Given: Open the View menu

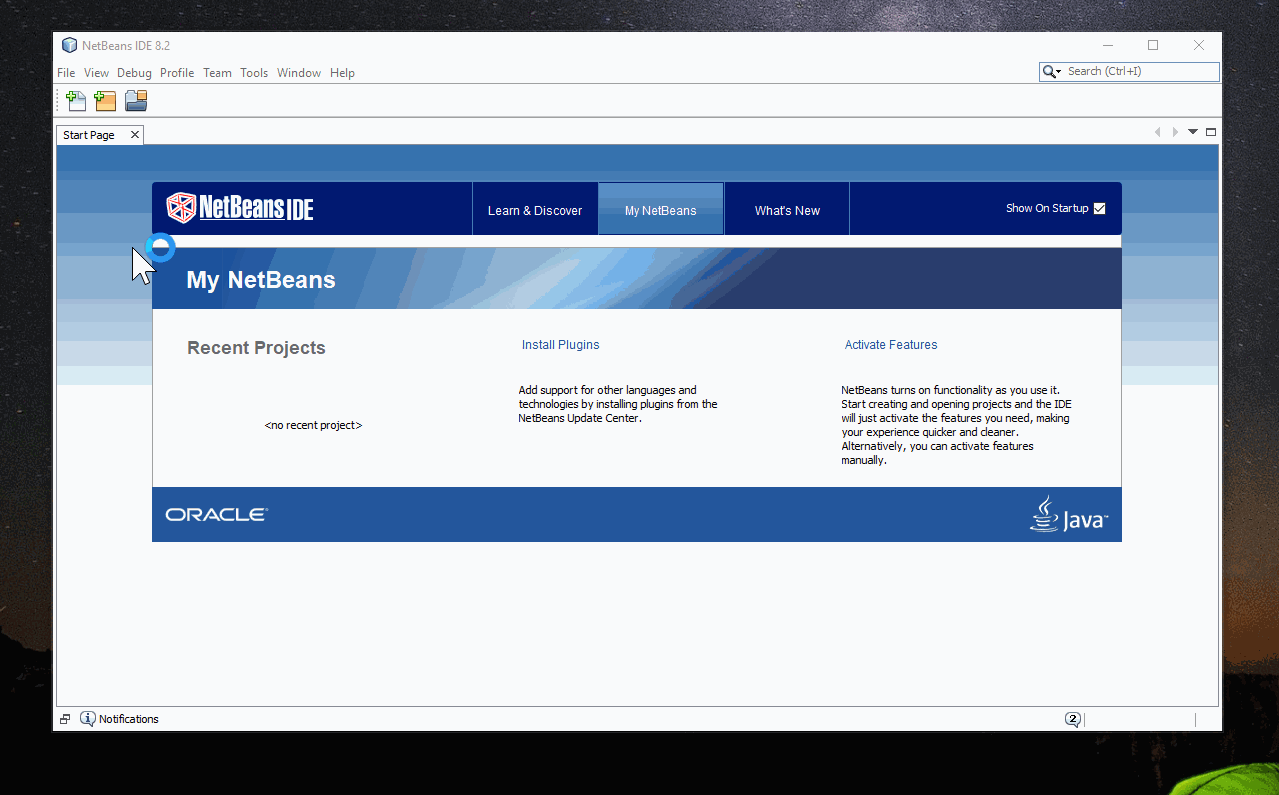Looking at the screenshot, I should pos(97,73).
